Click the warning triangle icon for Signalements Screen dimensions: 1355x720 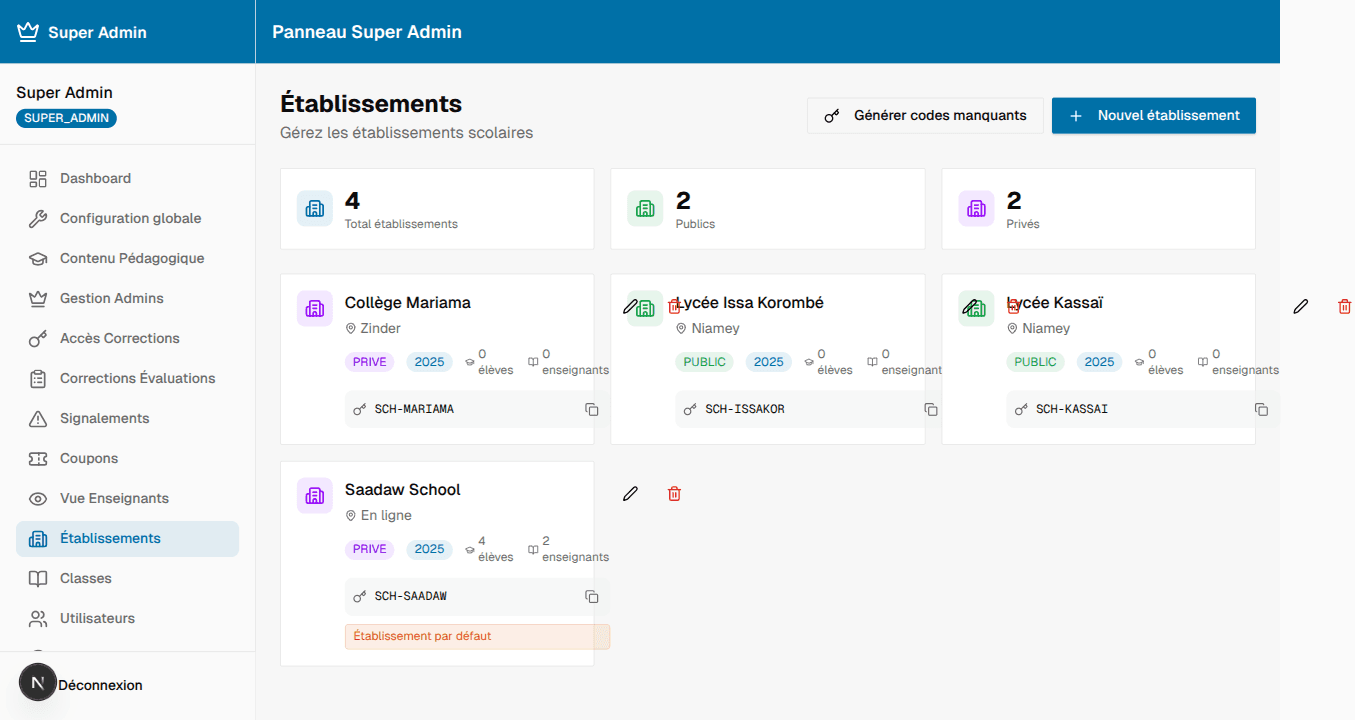(x=38, y=419)
